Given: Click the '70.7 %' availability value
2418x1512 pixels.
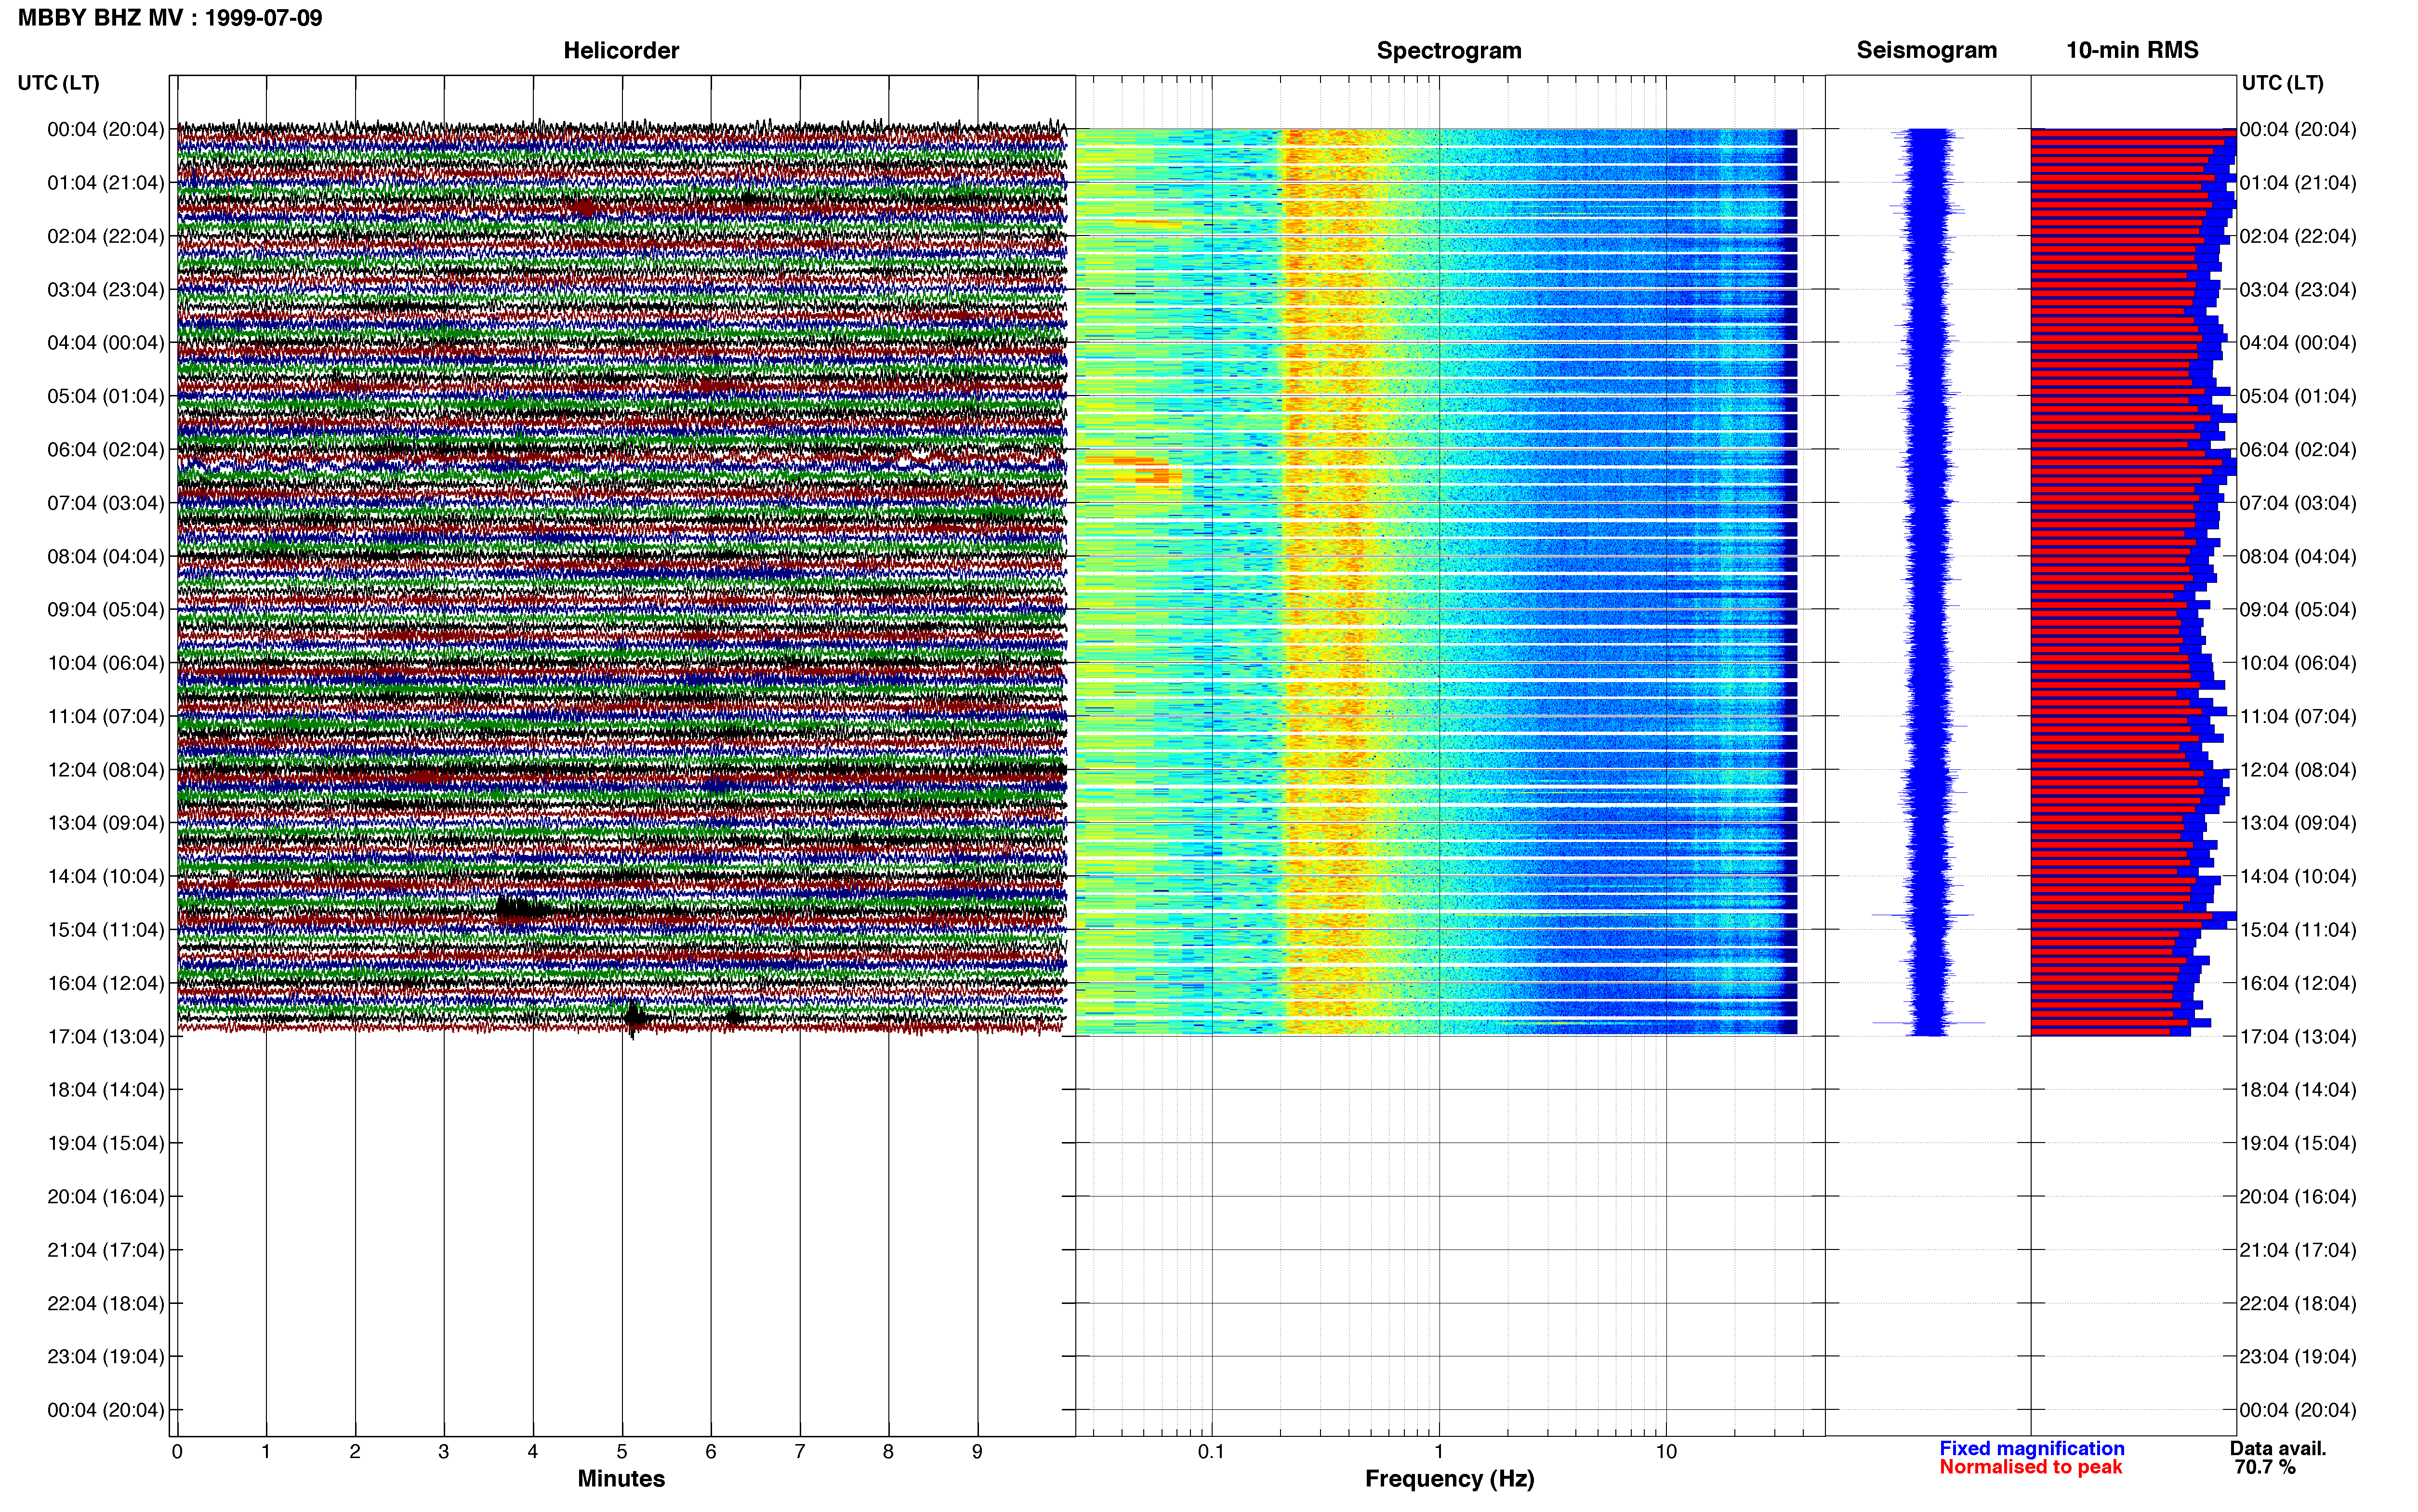Looking at the screenshot, I should tap(2265, 1468).
